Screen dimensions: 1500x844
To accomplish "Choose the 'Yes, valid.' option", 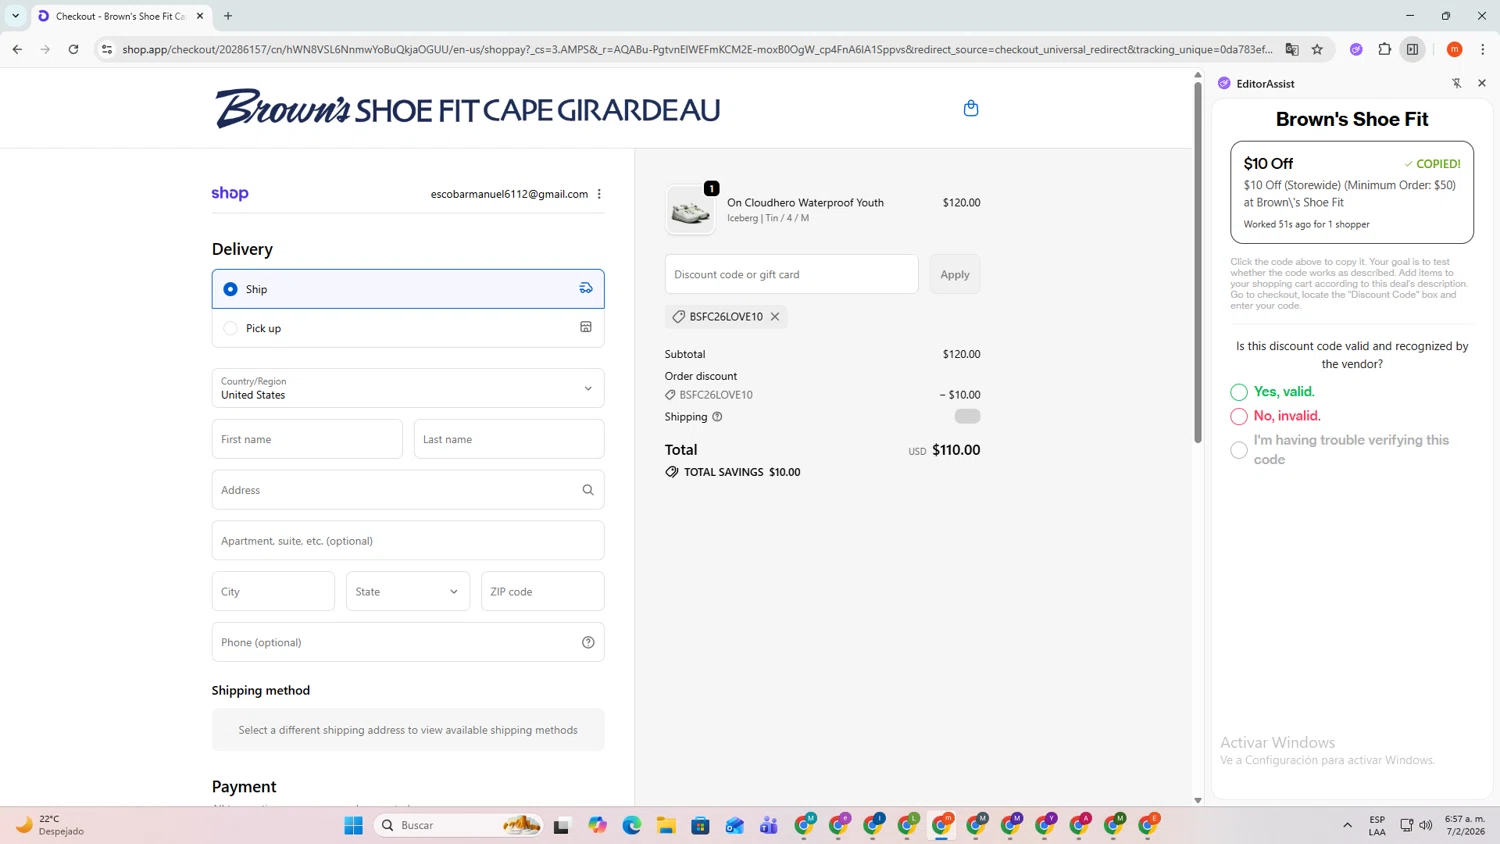I will pyautogui.click(x=1239, y=392).
